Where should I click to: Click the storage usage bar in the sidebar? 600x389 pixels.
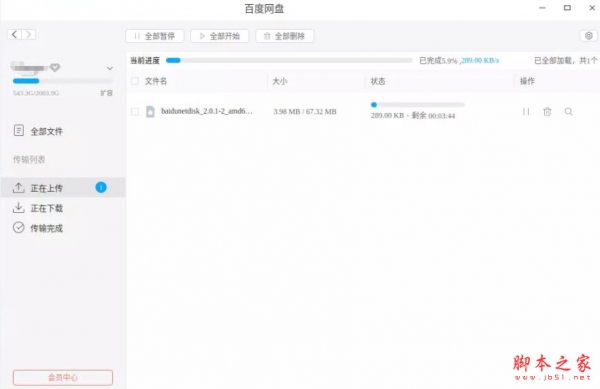coord(63,81)
